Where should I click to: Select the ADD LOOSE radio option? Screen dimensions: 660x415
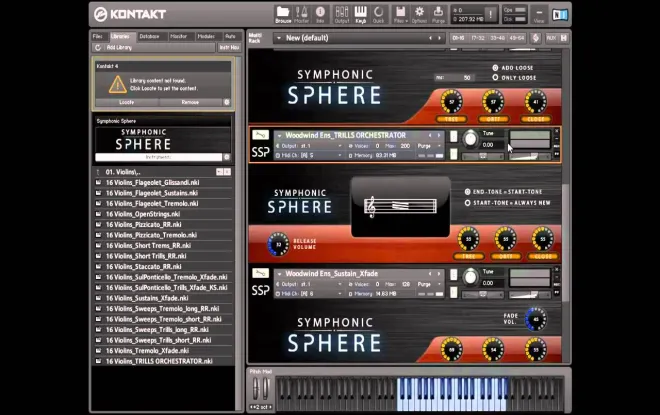tap(495, 68)
